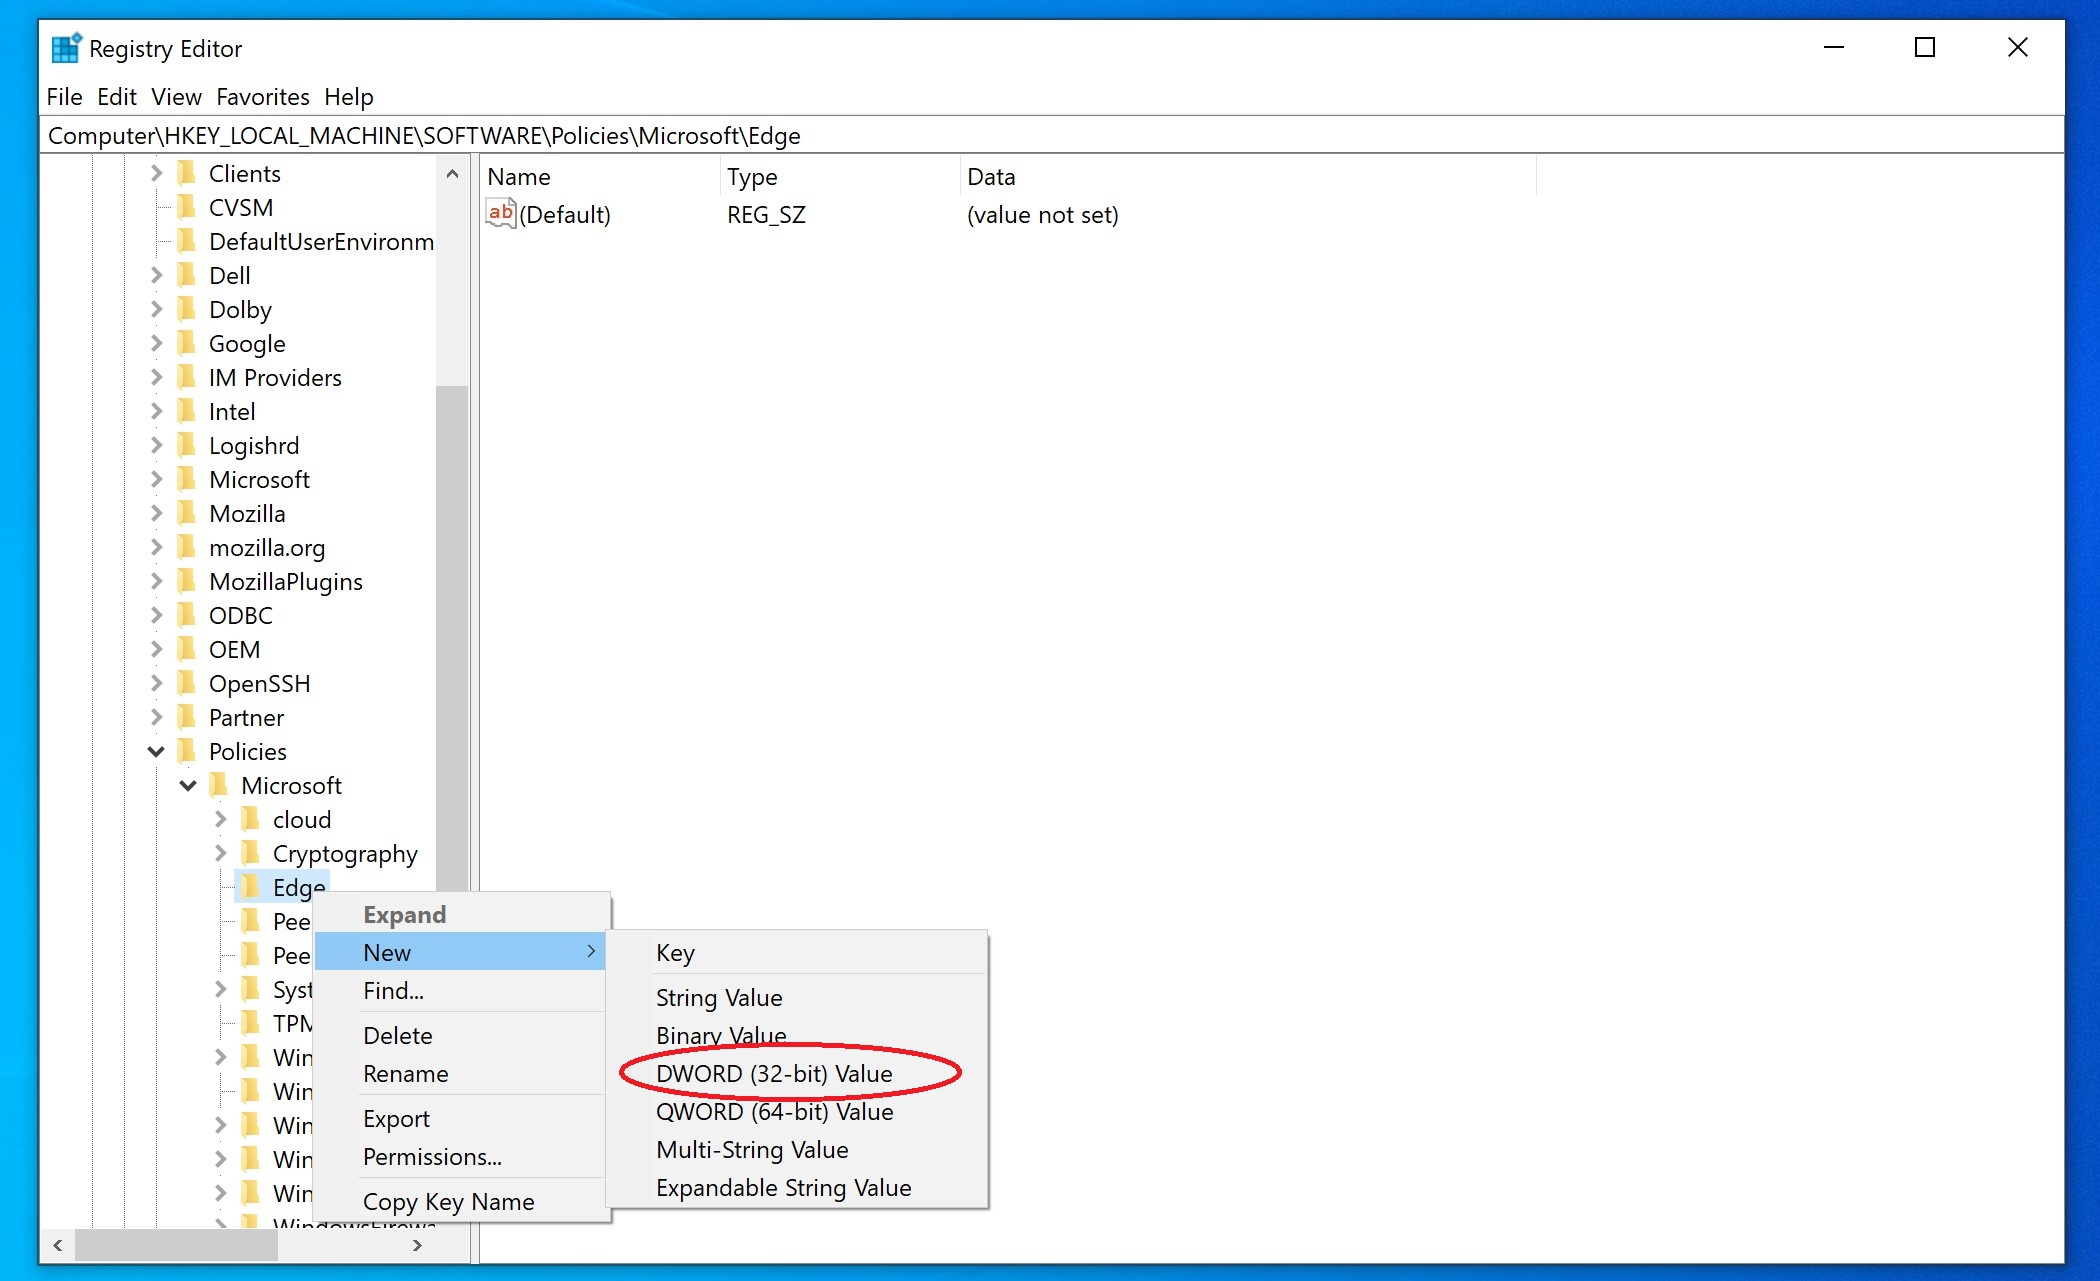Click the mozilla.org folder icon
Image resolution: width=2100 pixels, height=1281 pixels.
tap(186, 547)
